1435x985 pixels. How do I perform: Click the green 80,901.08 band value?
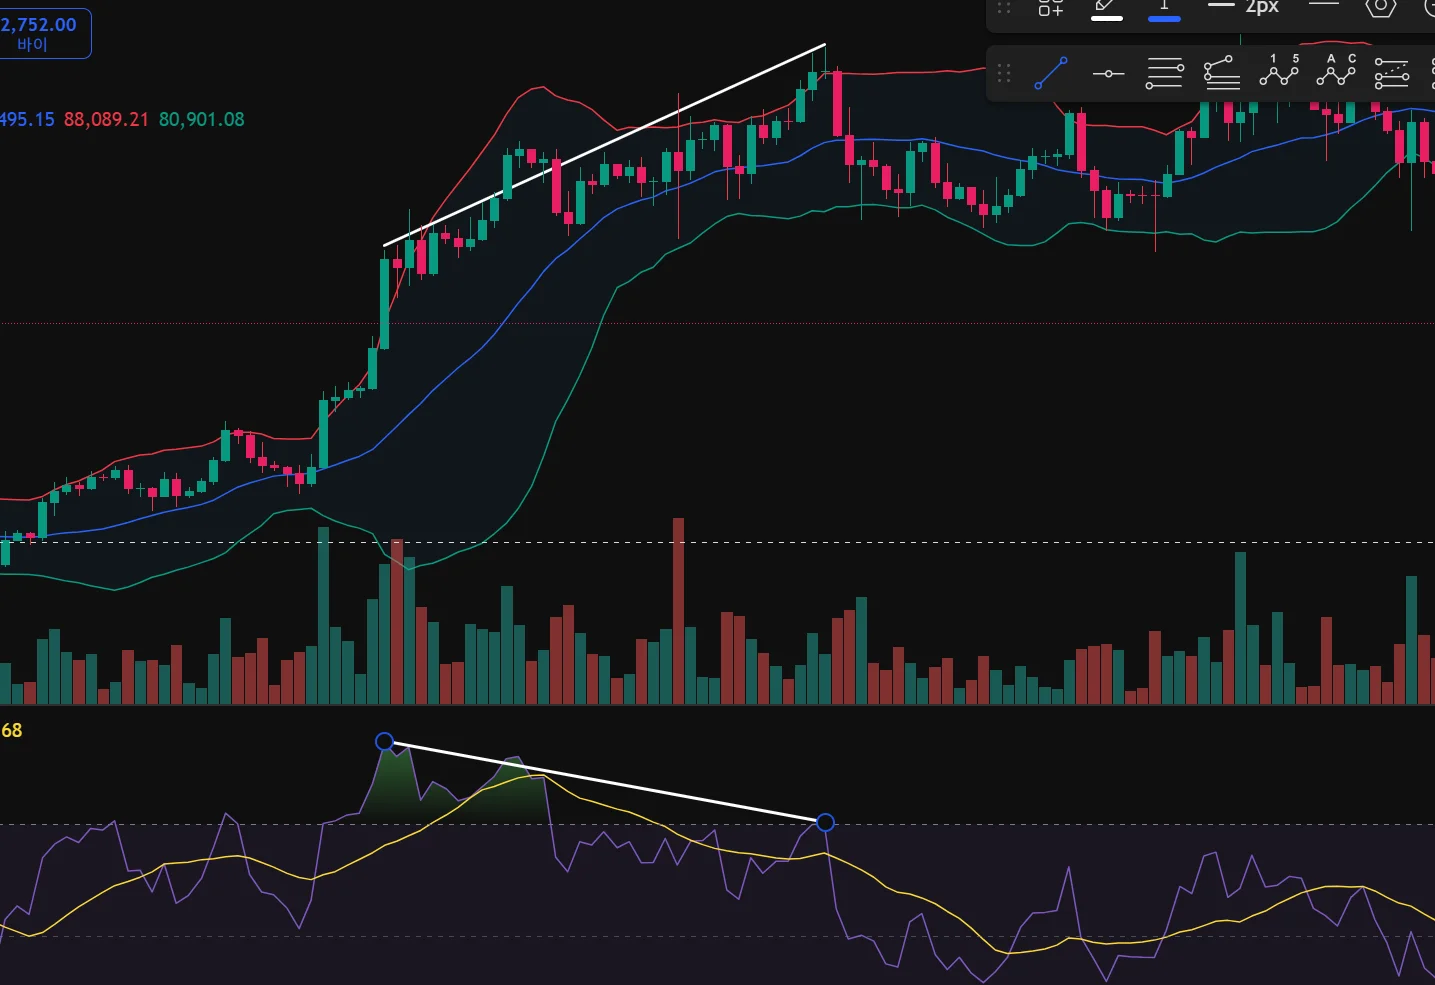pos(201,119)
